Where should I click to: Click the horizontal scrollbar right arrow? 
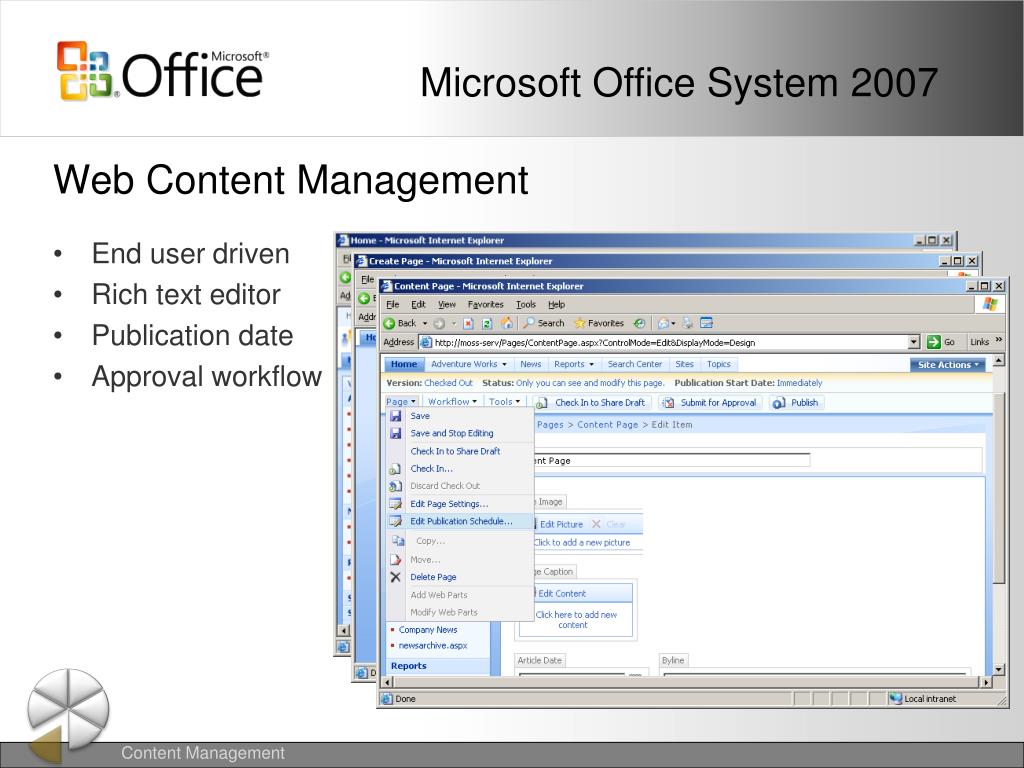tap(985, 682)
